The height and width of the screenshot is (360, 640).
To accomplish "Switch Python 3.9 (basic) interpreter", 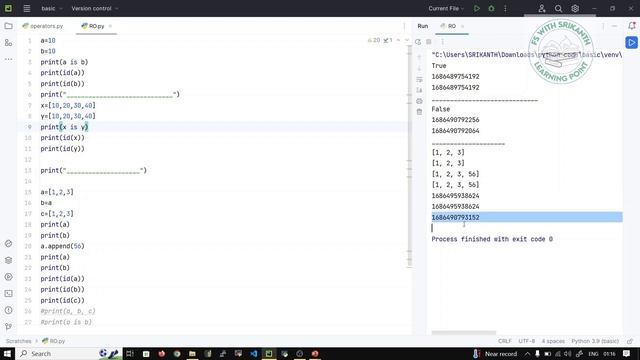I will click(x=595, y=341).
